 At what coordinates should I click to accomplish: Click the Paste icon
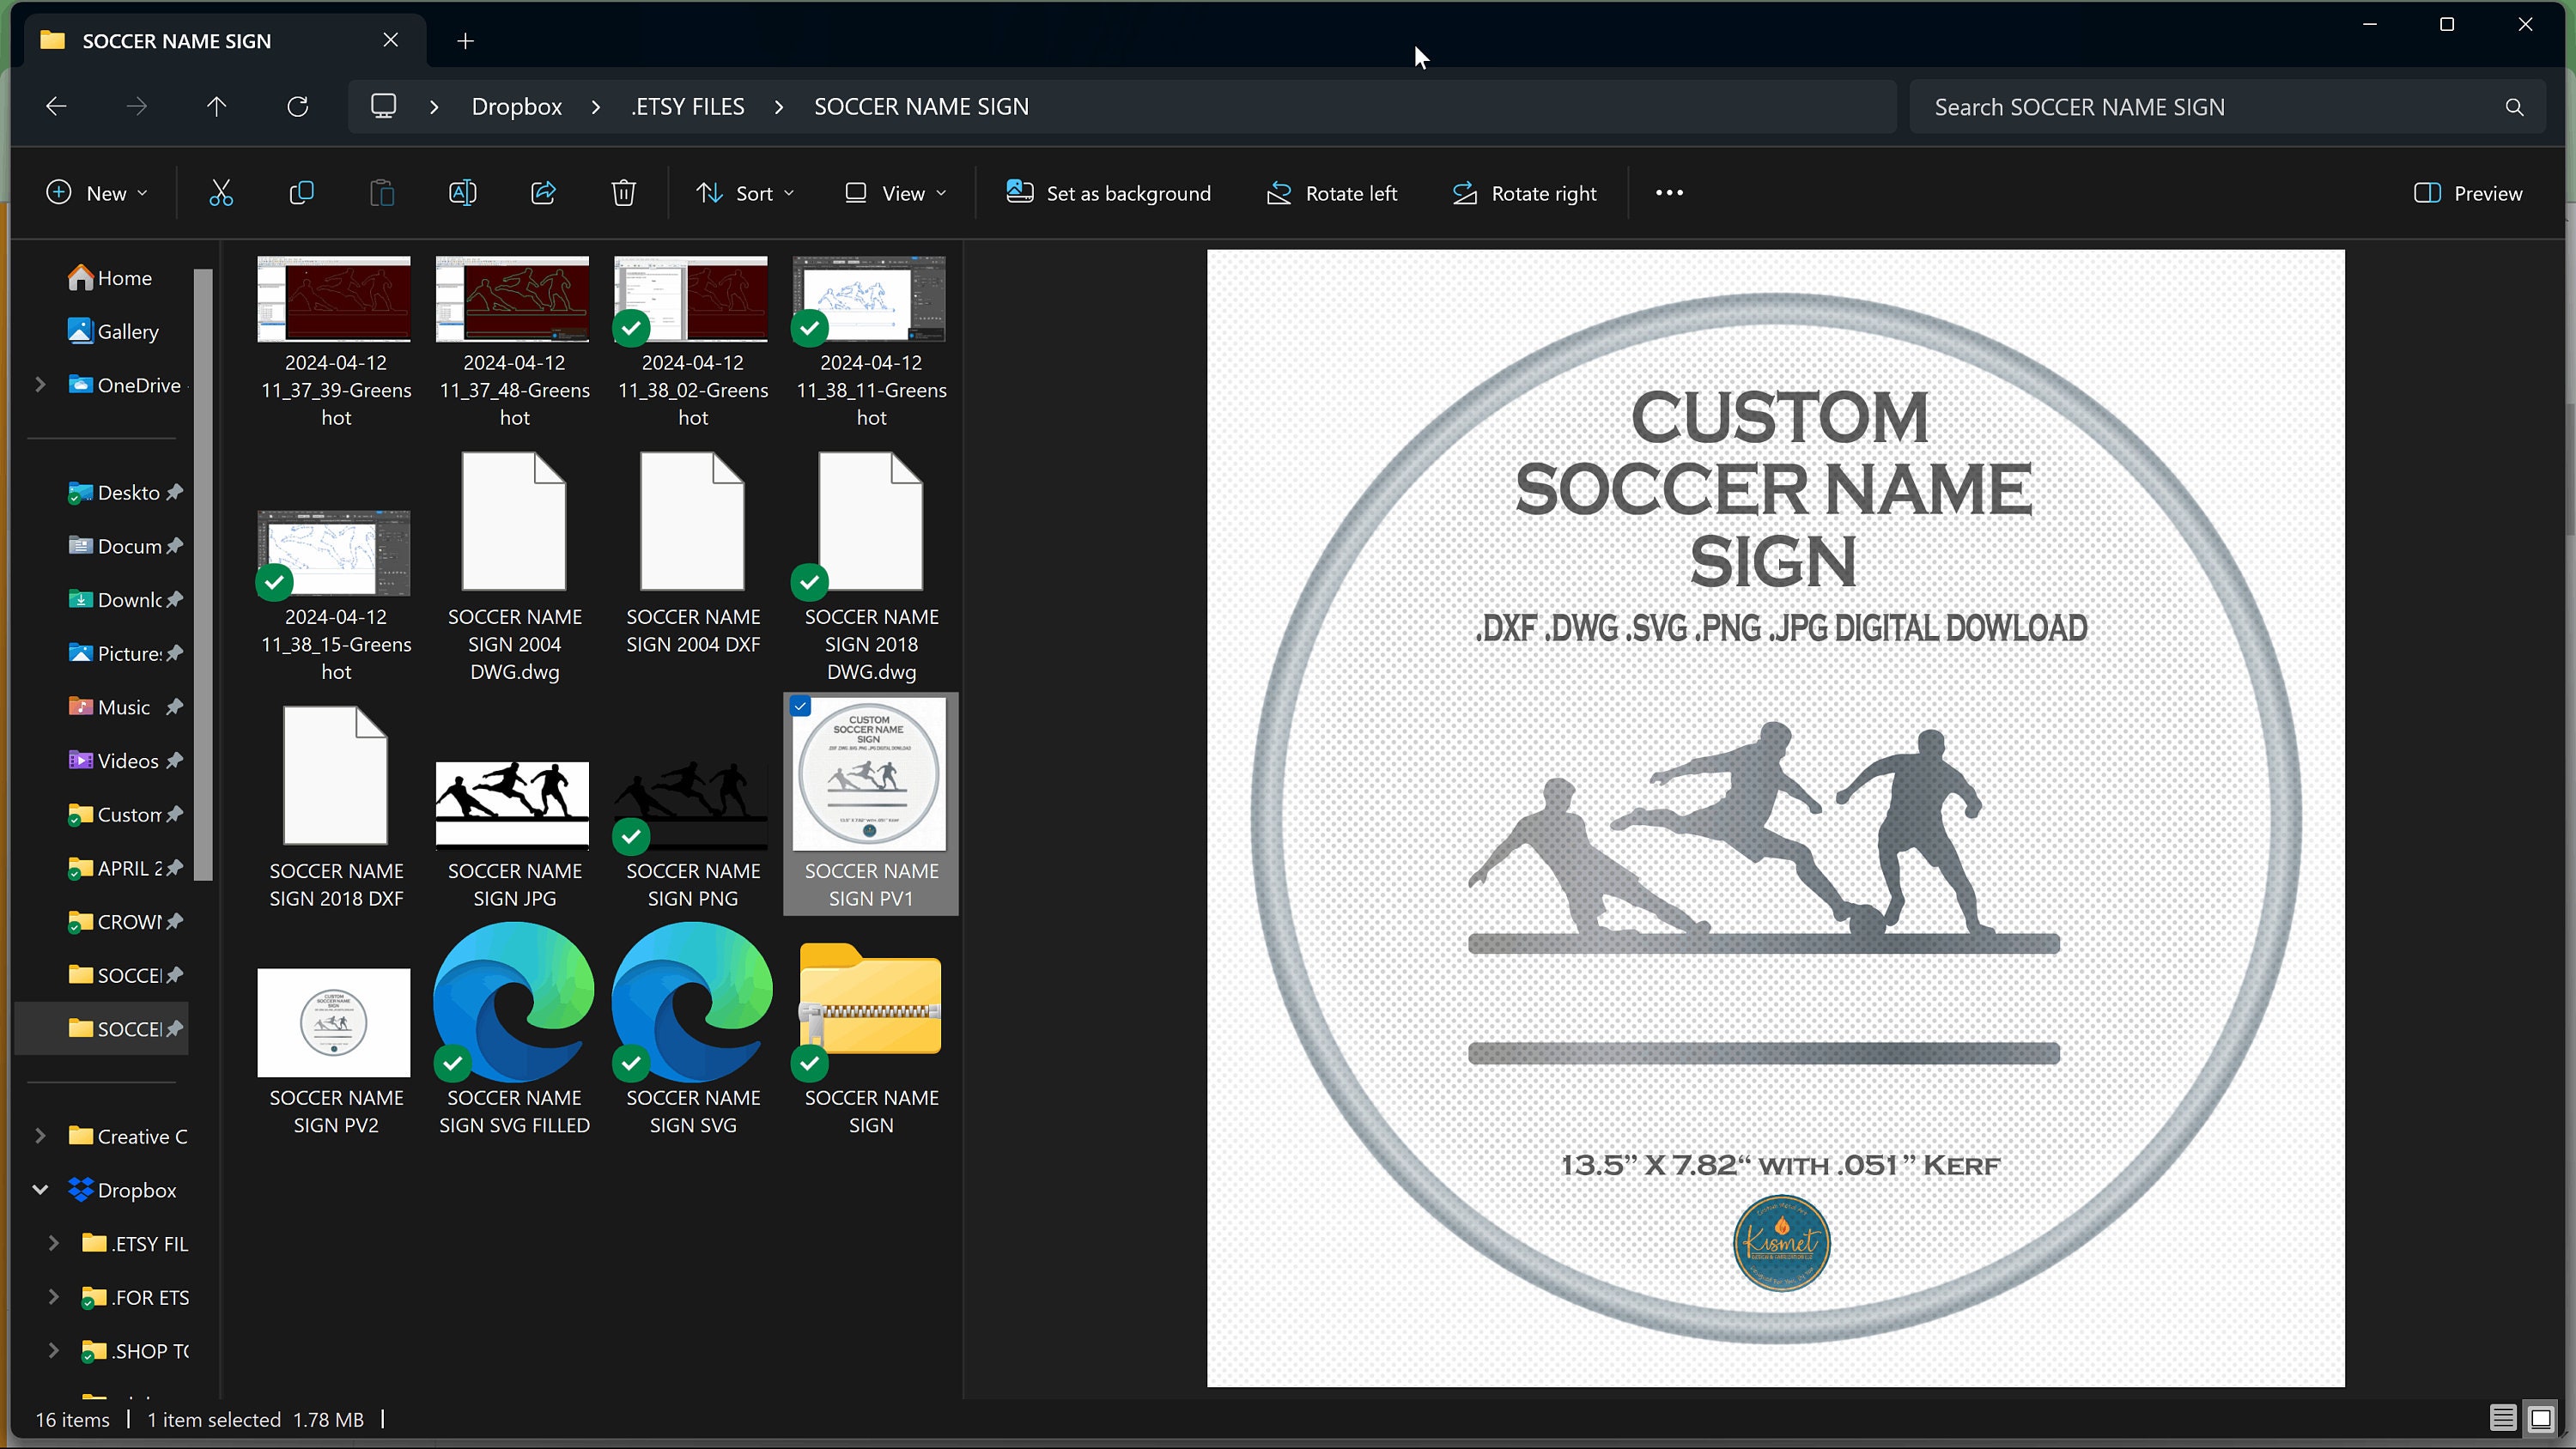[x=381, y=192]
